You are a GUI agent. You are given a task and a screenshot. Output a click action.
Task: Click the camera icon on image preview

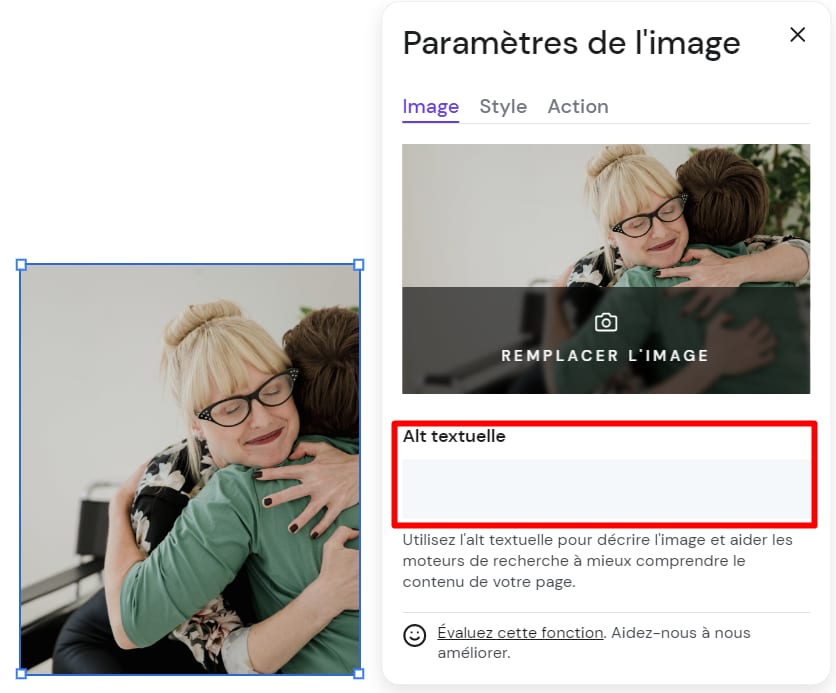pyautogui.click(x=606, y=322)
